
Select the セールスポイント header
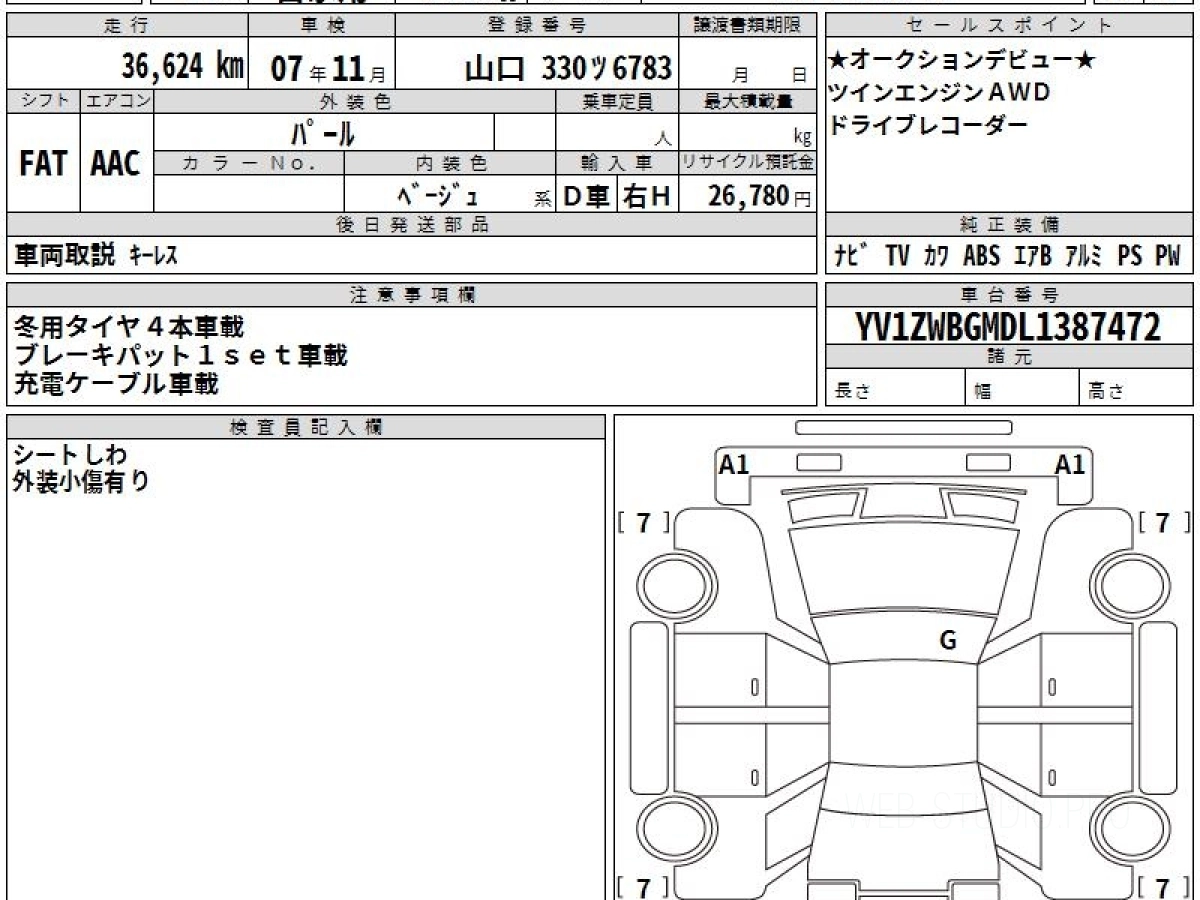(1010, 26)
